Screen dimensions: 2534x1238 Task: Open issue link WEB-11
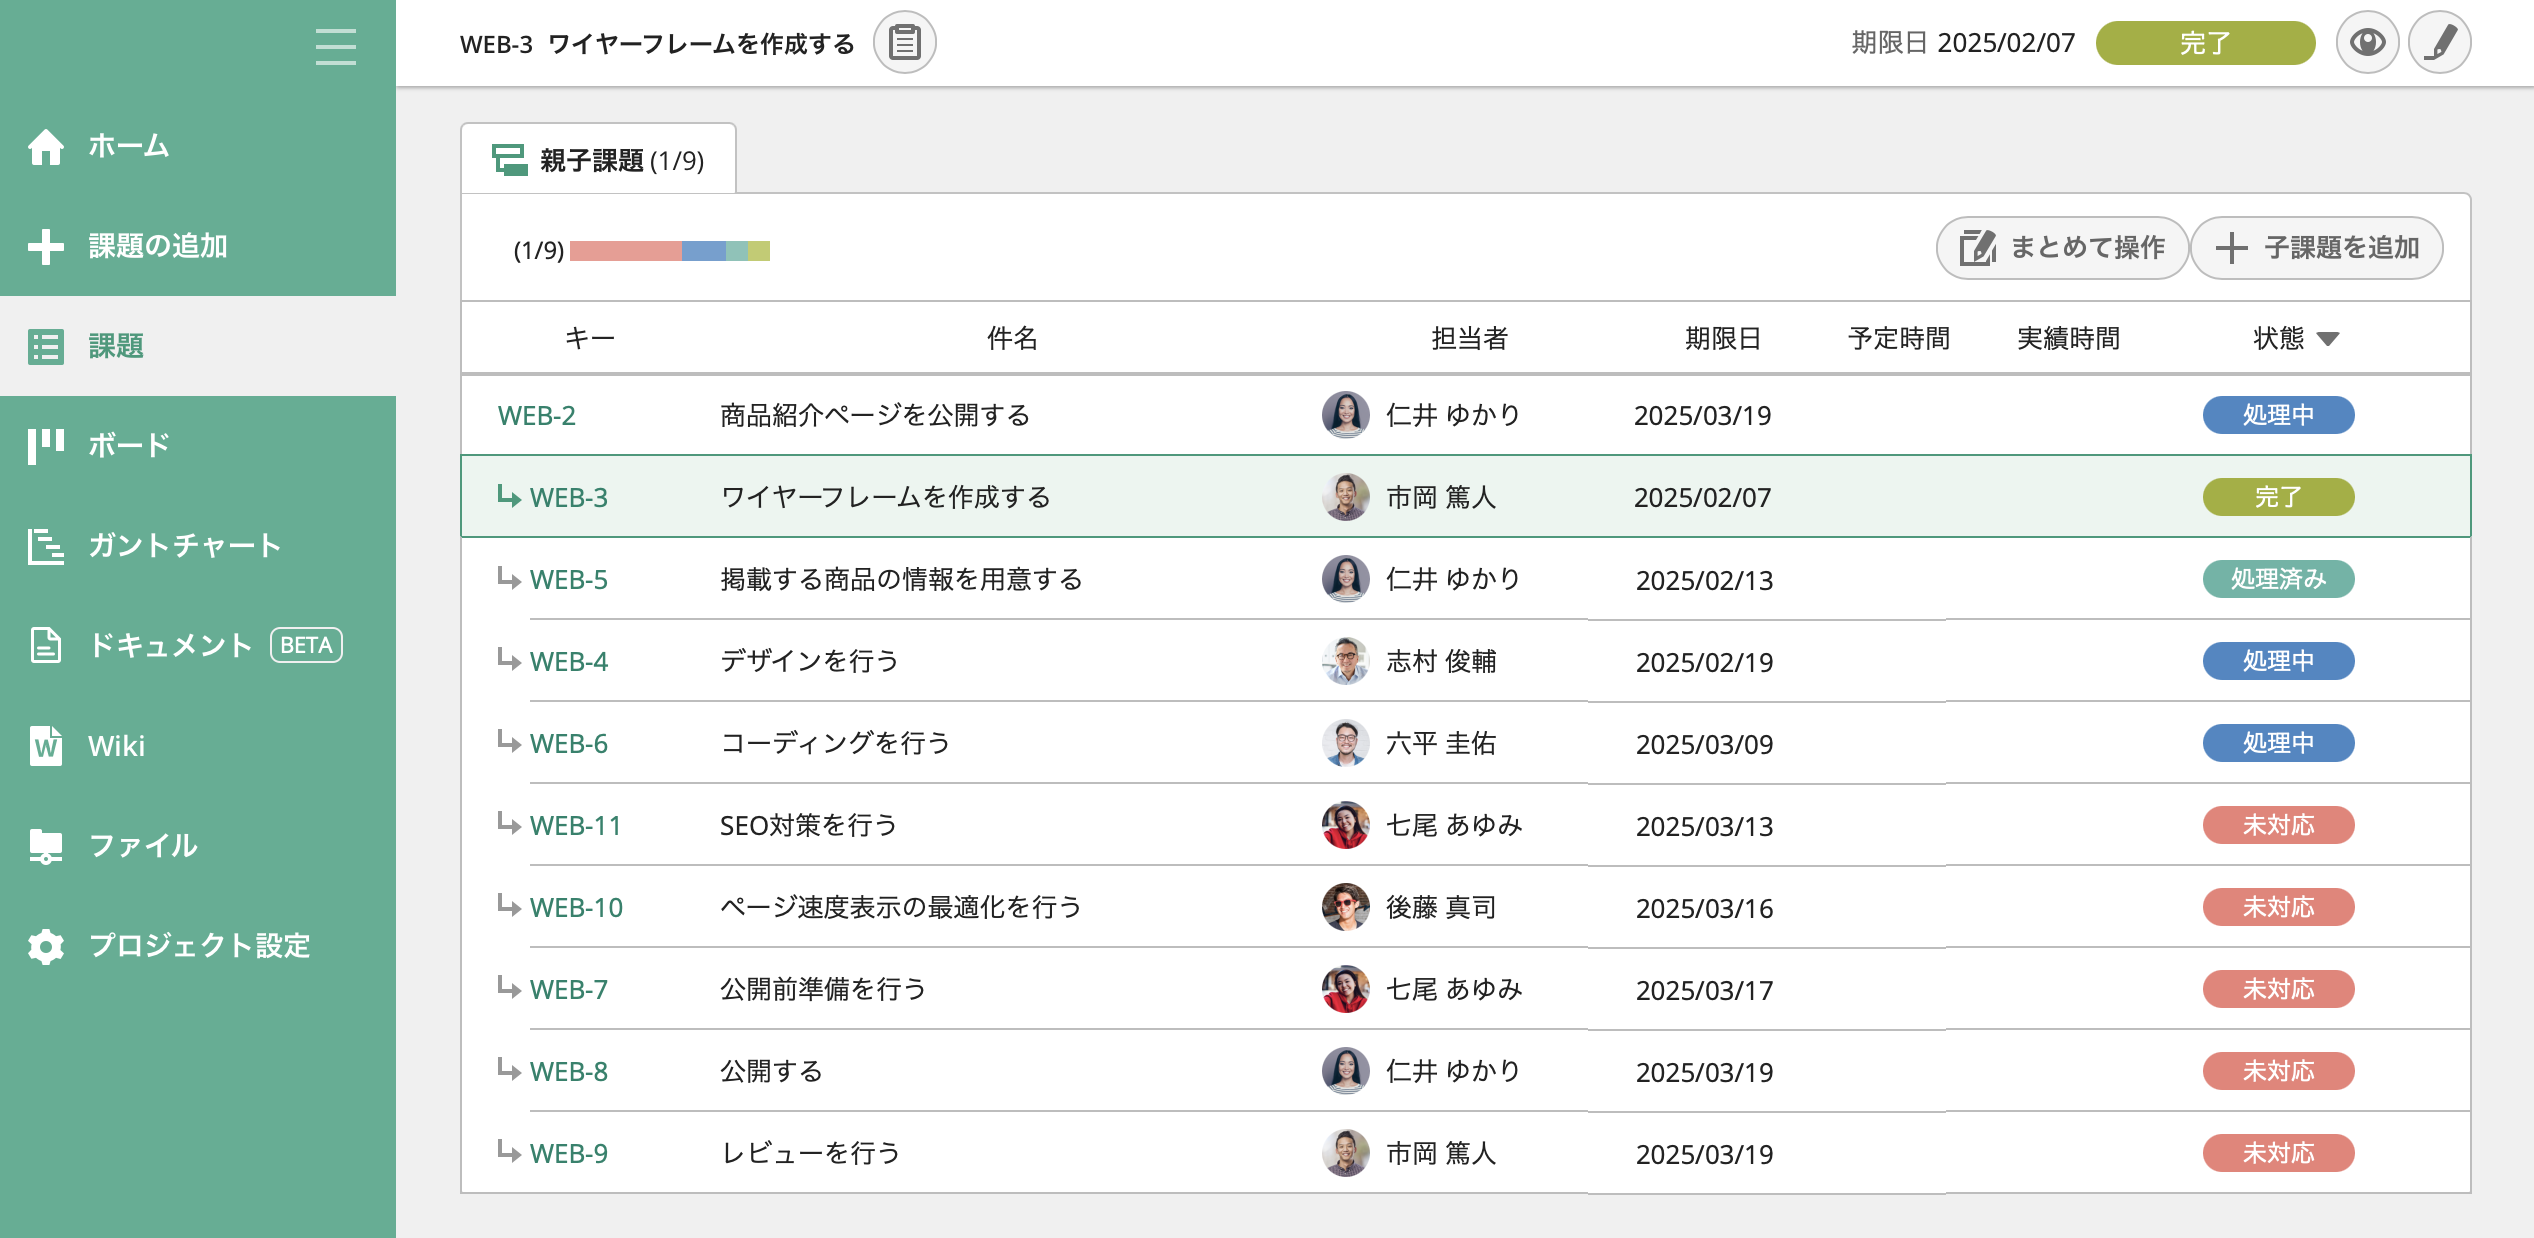point(575,826)
